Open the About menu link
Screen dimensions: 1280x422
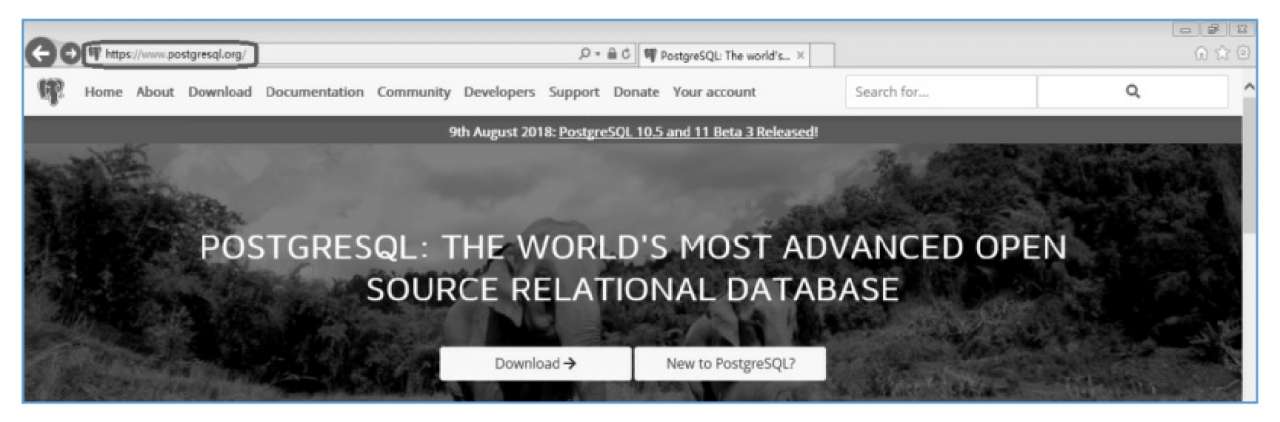pyautogui.click(x=155, y=92)
